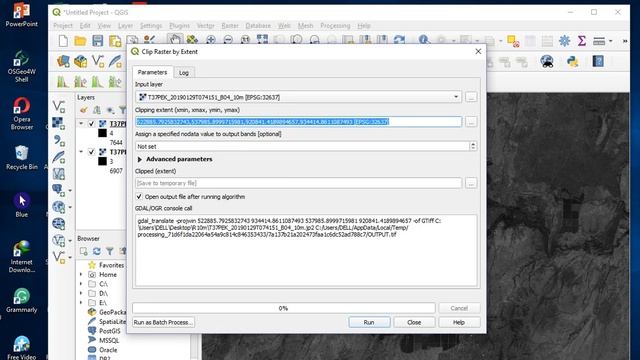The image size is (640, 360).
Task: Open the Processing Toolbox gear icon
Action: point(564,40)
